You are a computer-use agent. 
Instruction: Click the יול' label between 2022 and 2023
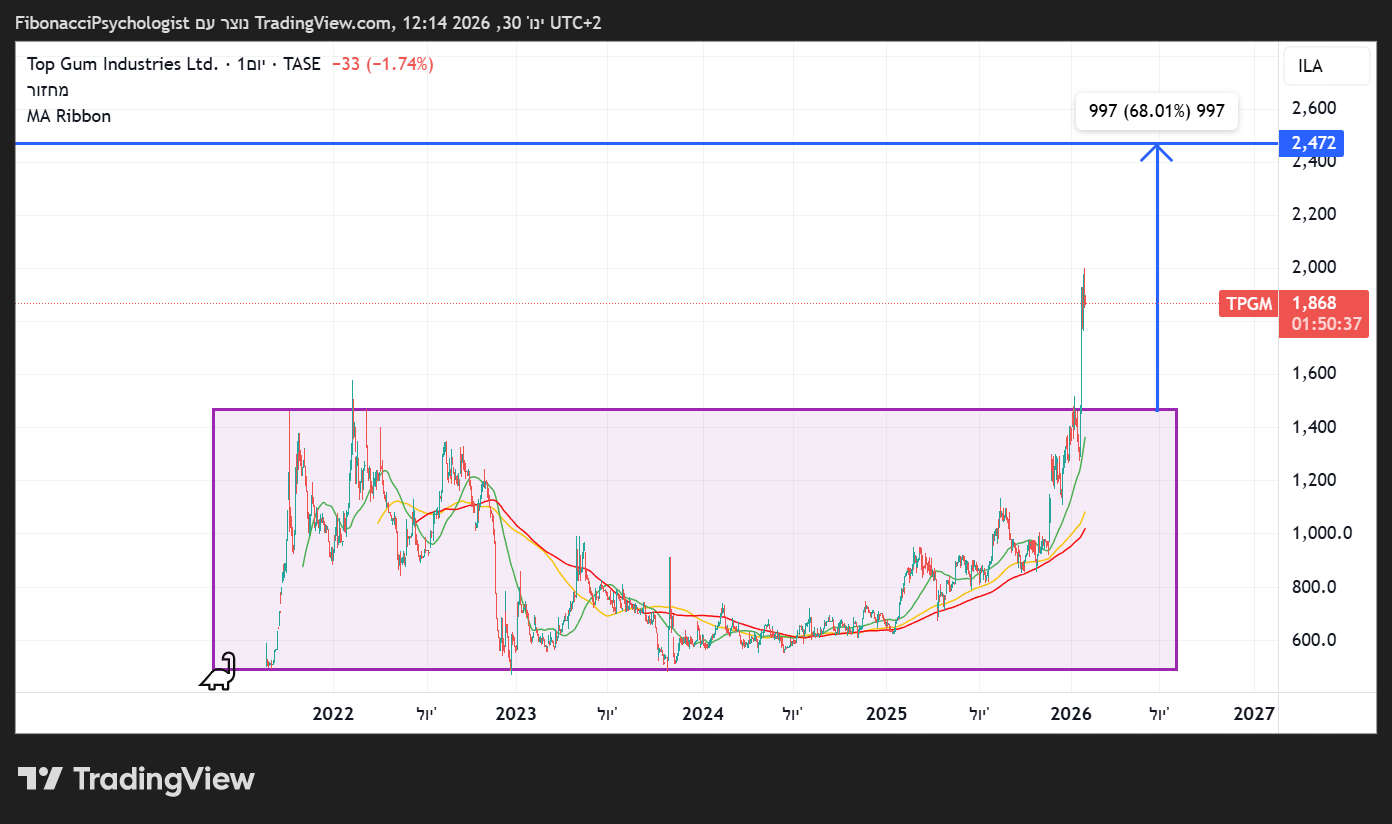click(x=428, y=714)
